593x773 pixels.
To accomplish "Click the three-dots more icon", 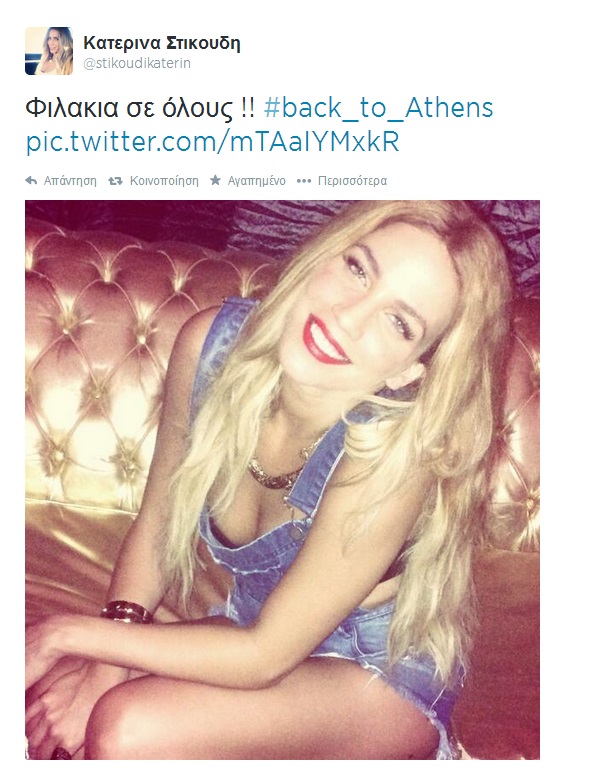I will pyautogui.click(x=304, y=181).
